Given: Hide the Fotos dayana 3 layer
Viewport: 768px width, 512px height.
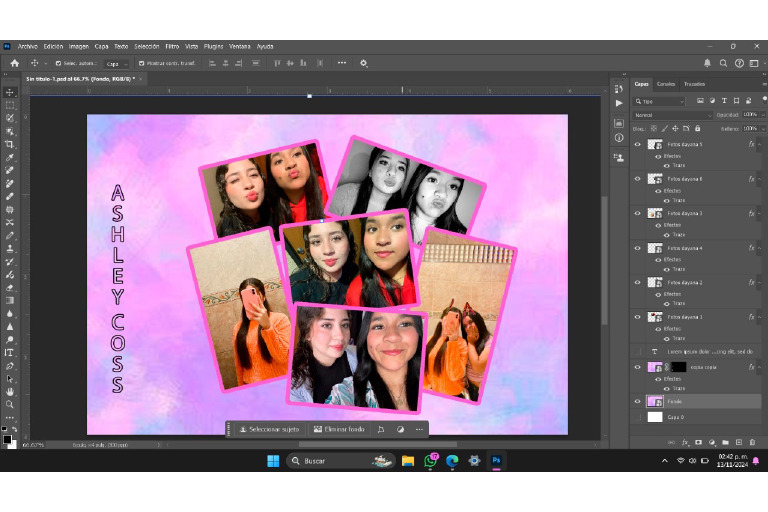Looking at the screenshot, I should tap(637, 213).
